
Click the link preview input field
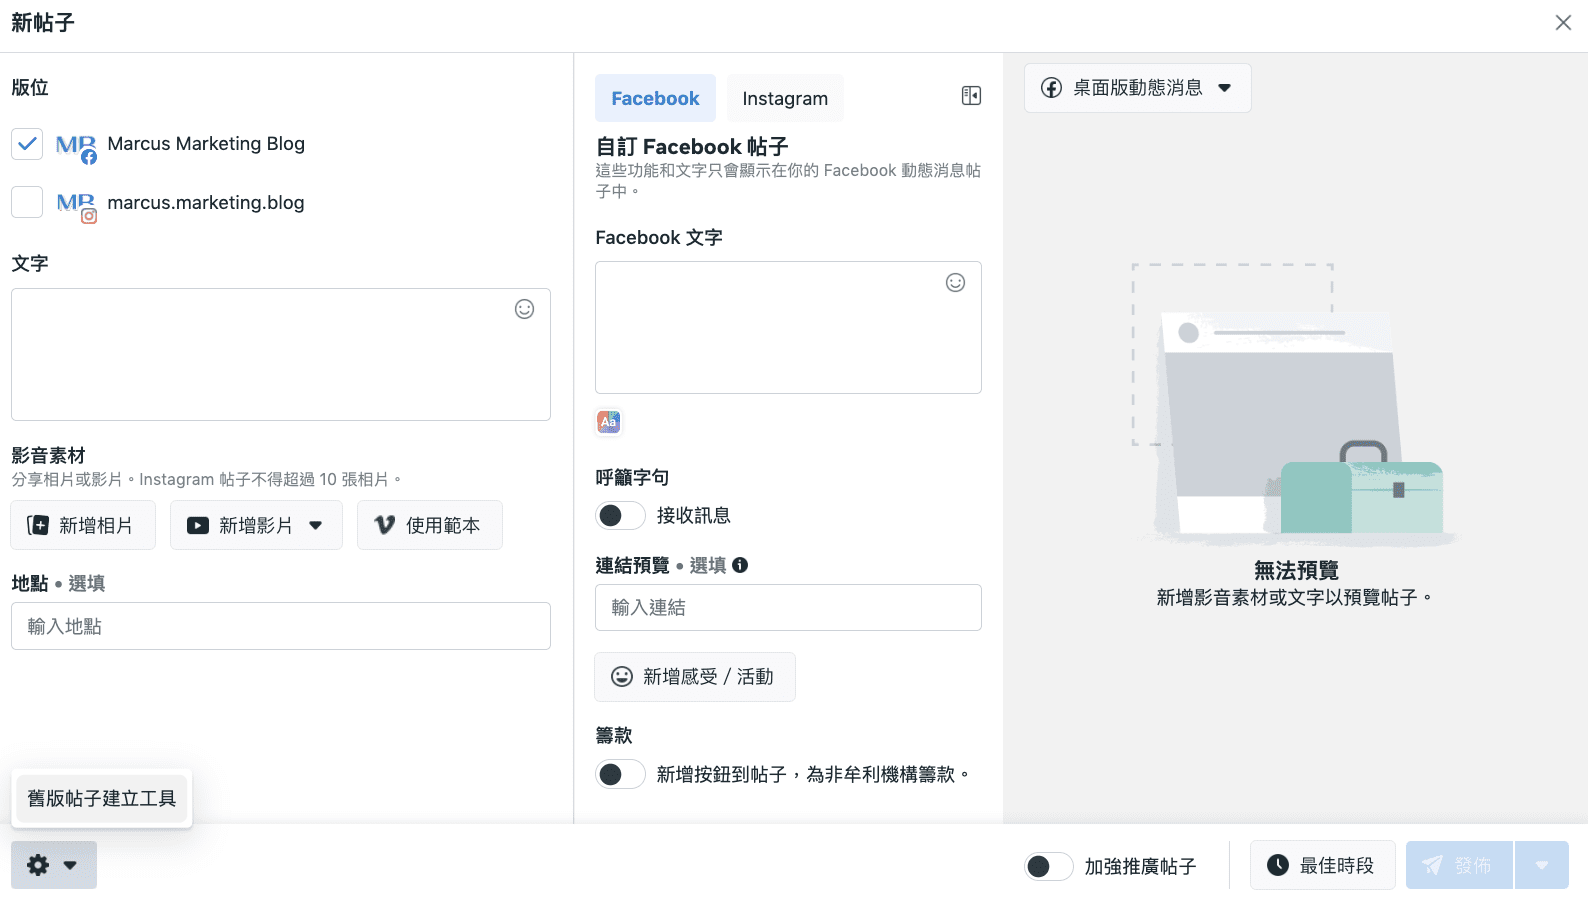coord(788,608)
